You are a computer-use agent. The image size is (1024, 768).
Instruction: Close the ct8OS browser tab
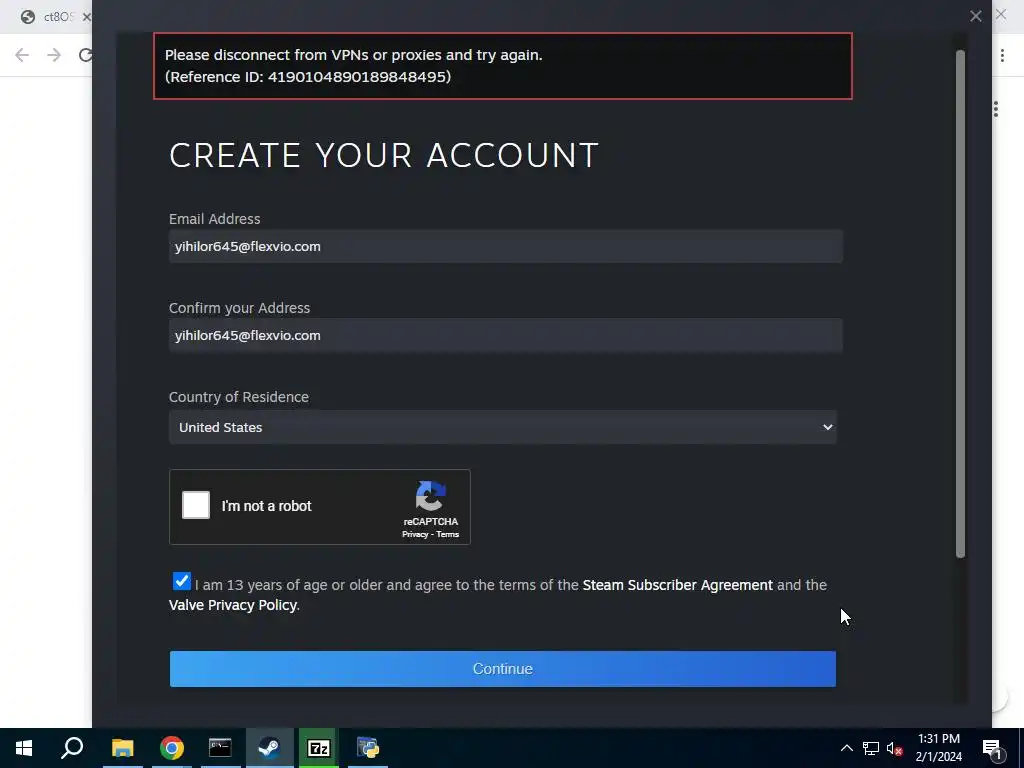click(86, 17)
